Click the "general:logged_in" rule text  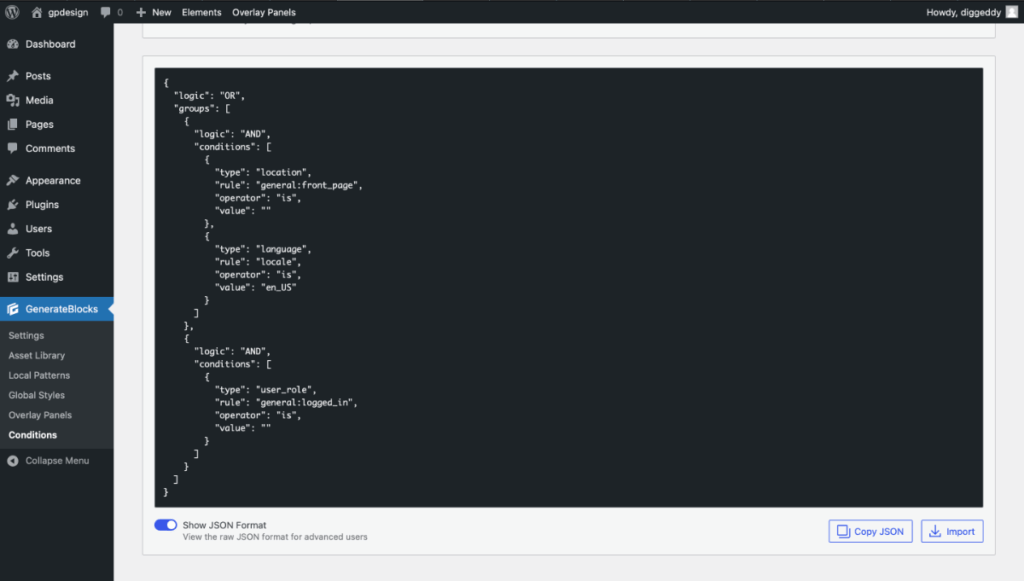(x=306, y=403)
